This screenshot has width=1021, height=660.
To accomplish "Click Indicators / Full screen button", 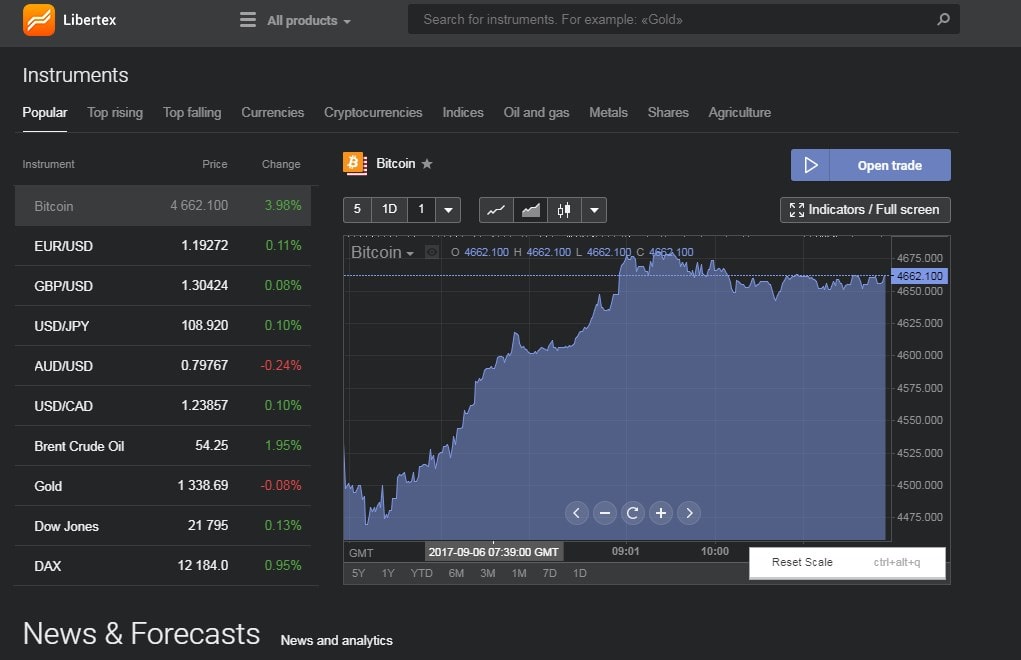I will click(865, 210).
